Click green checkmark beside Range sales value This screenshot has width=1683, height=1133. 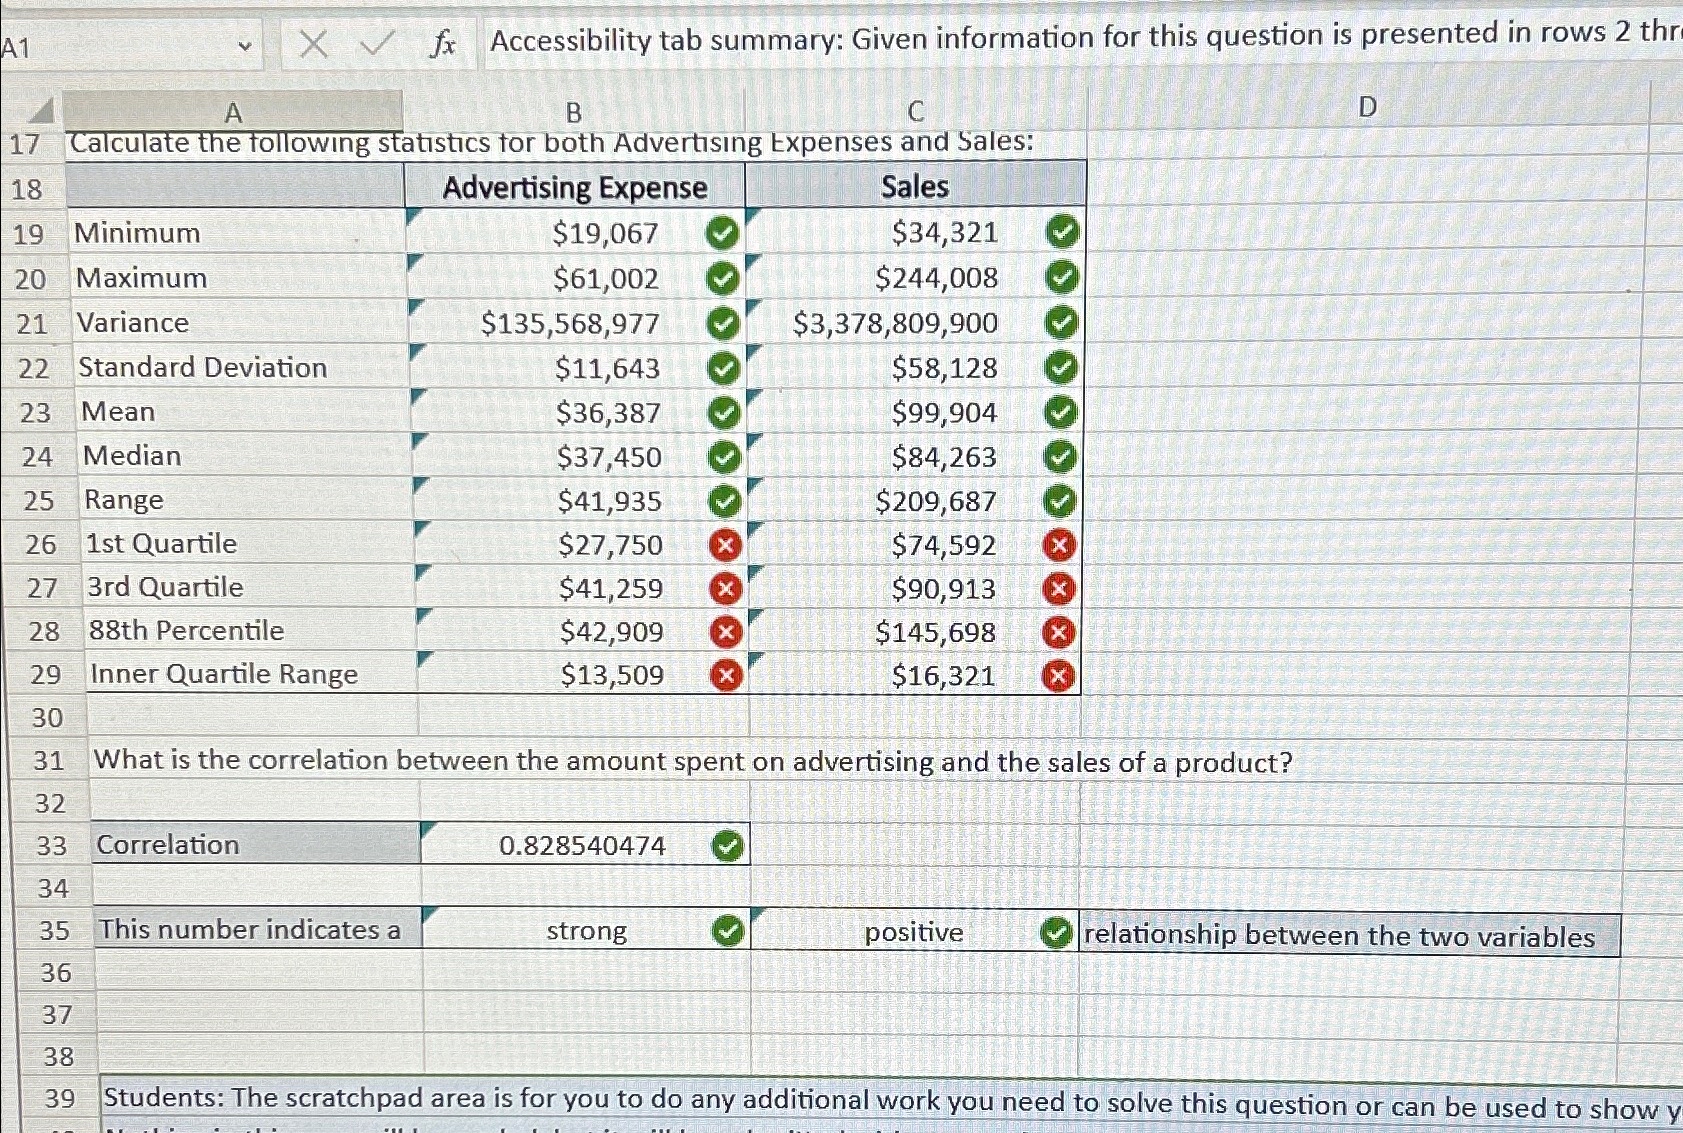1063,500
